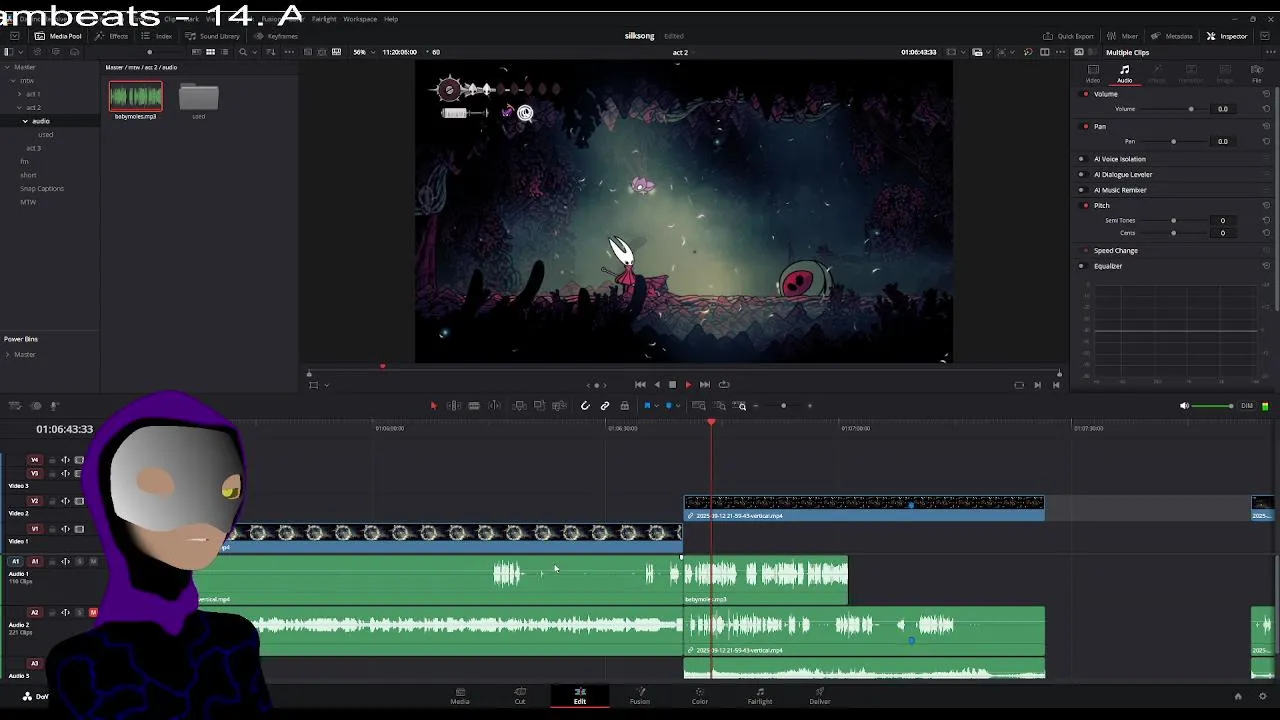Switch media pool to list view
This screenshot has height=720, width=1280.
[224, 52]
